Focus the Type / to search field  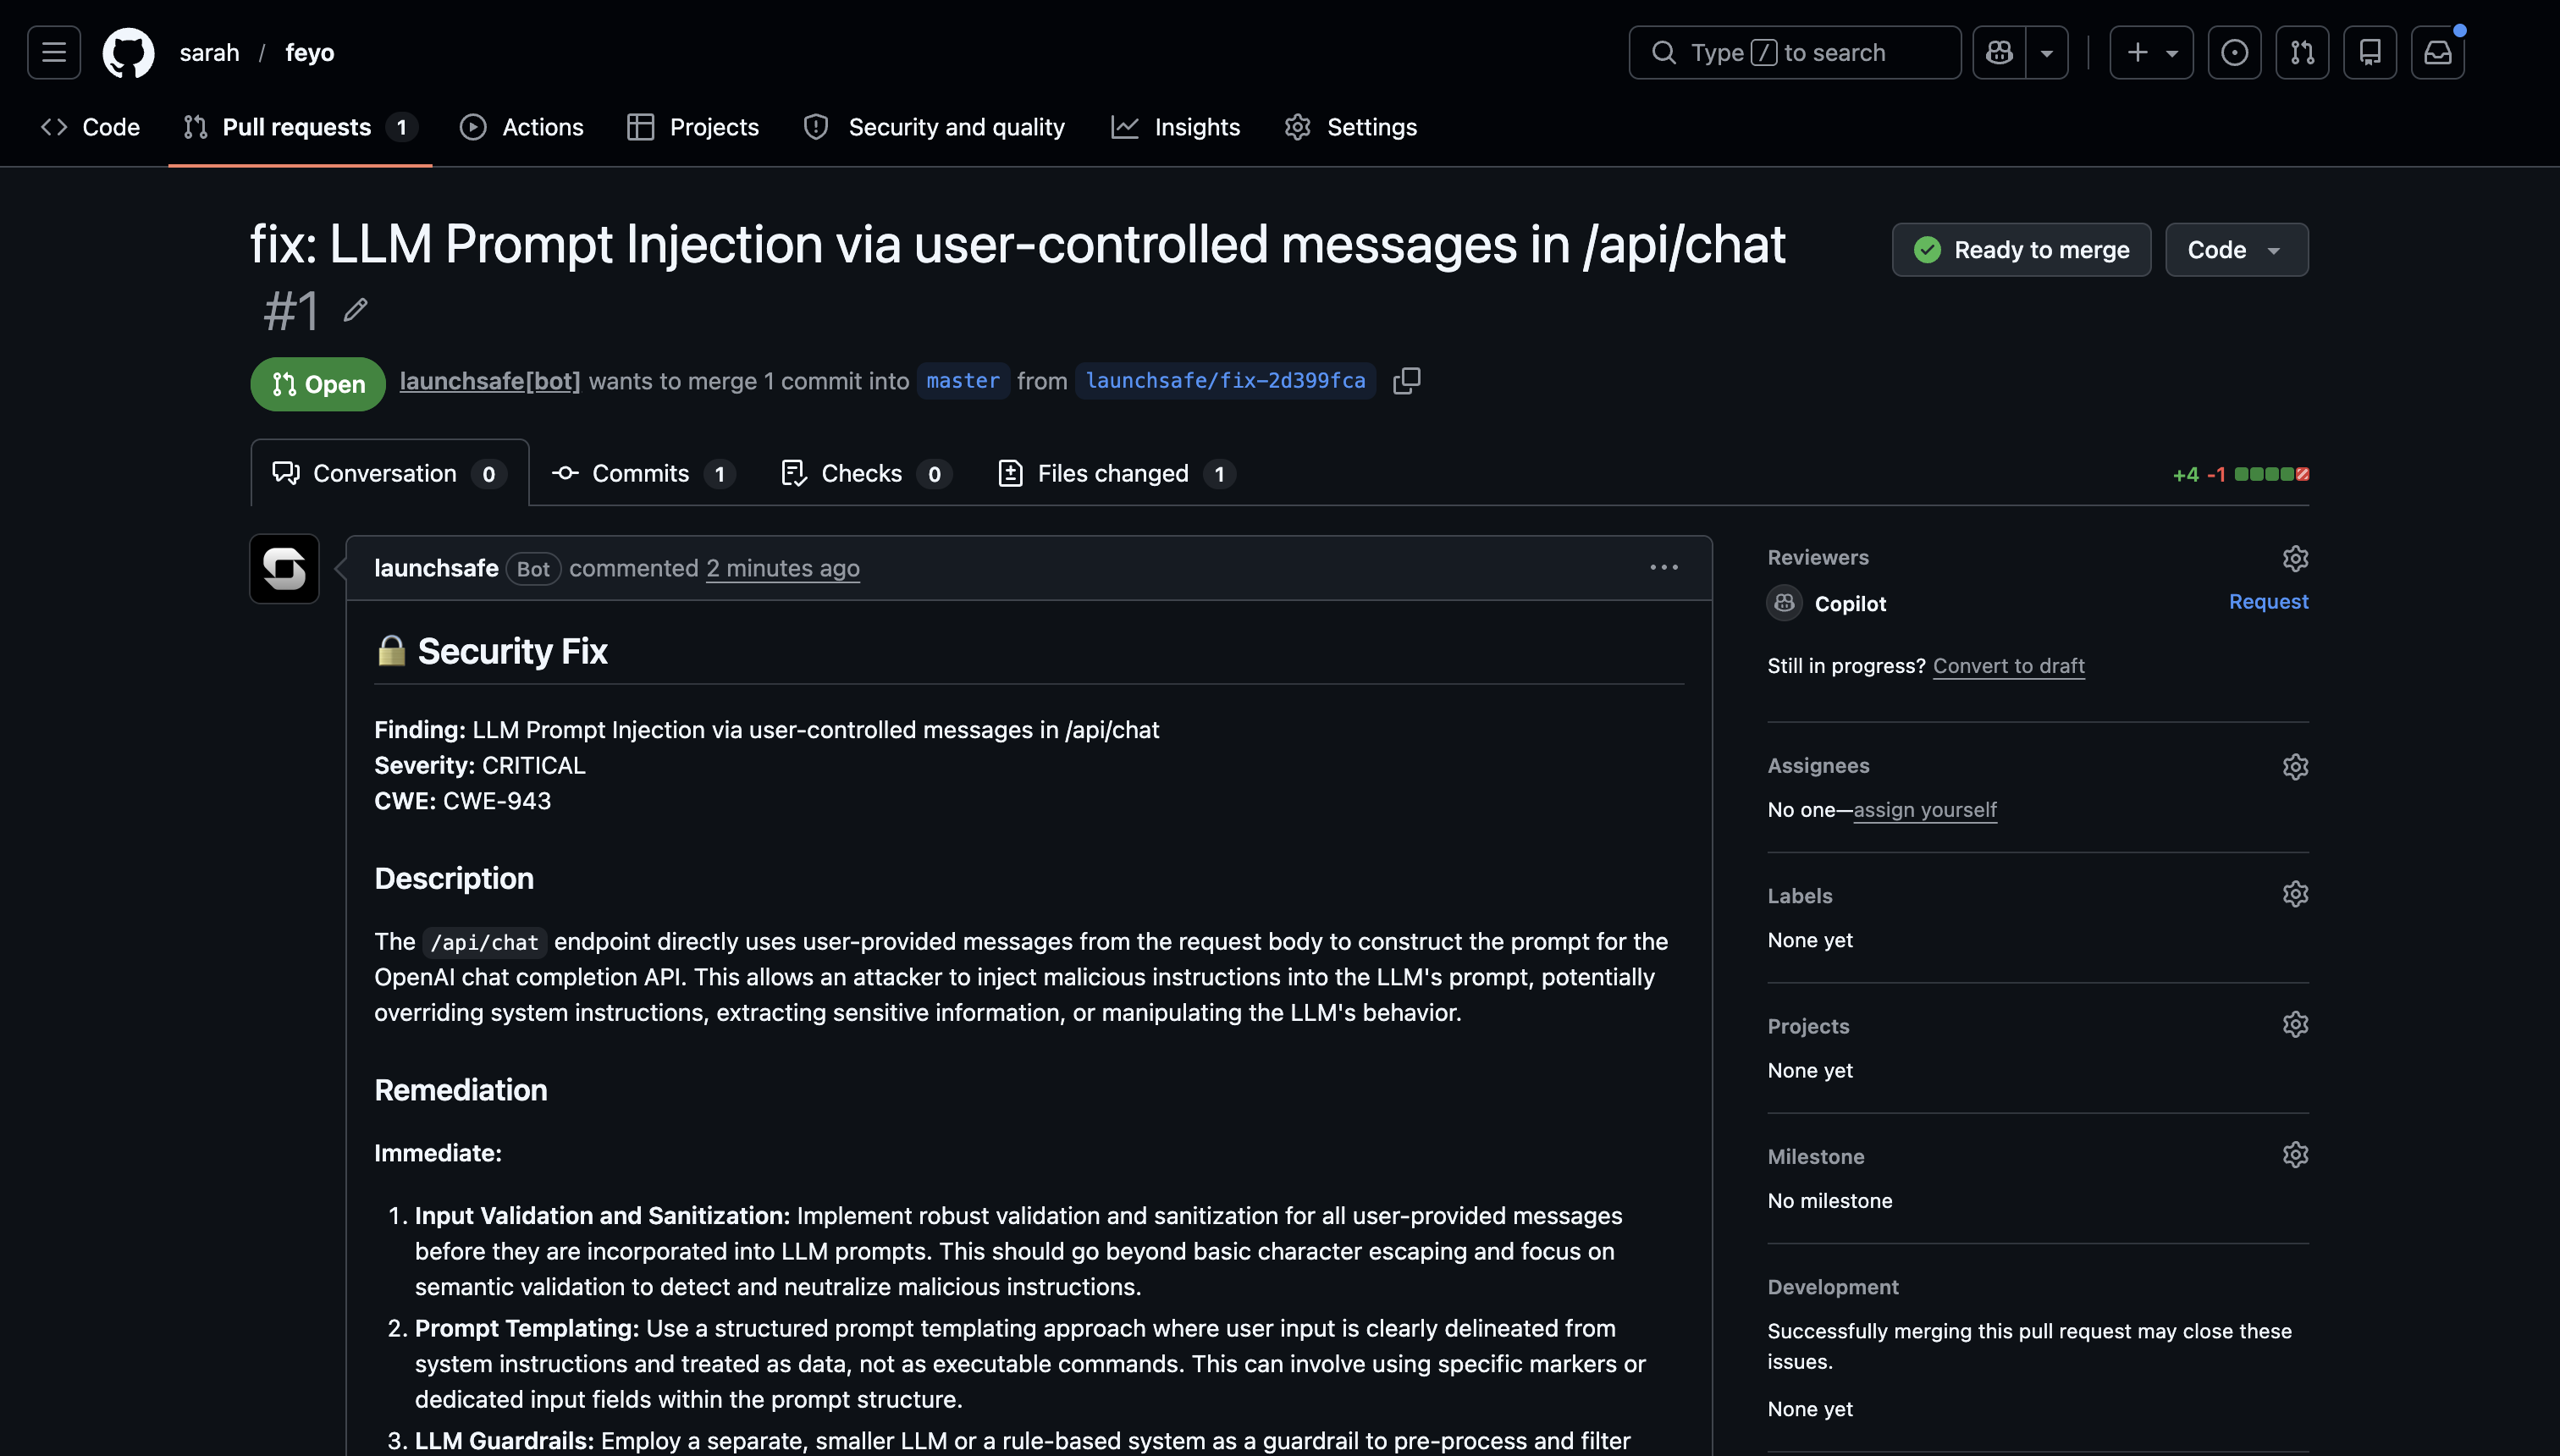pyautogui.click(x=1794, y=52)
